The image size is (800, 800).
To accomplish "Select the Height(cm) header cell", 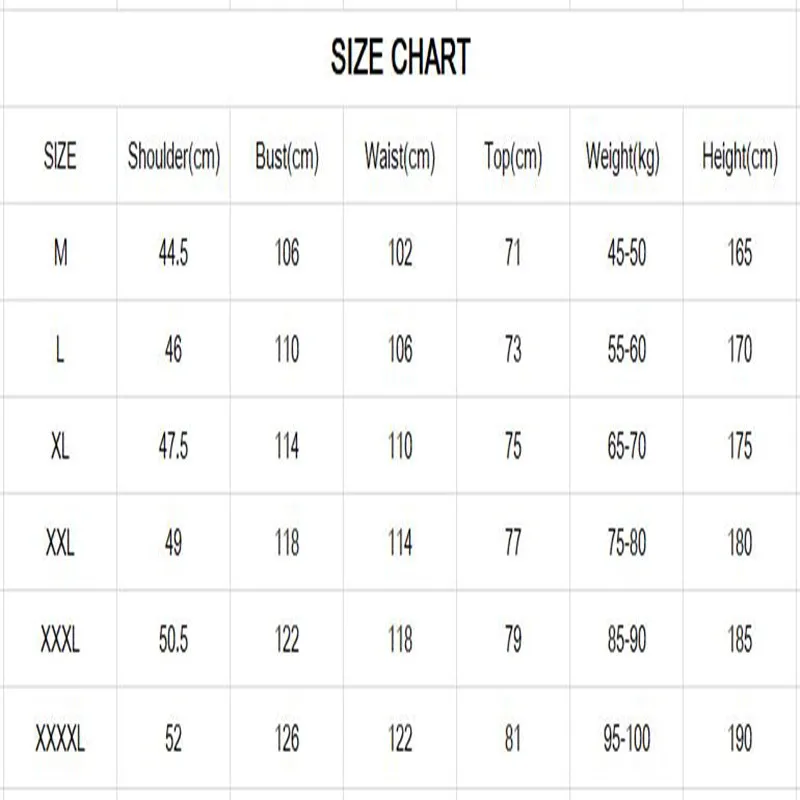I will tap(741, 156).
